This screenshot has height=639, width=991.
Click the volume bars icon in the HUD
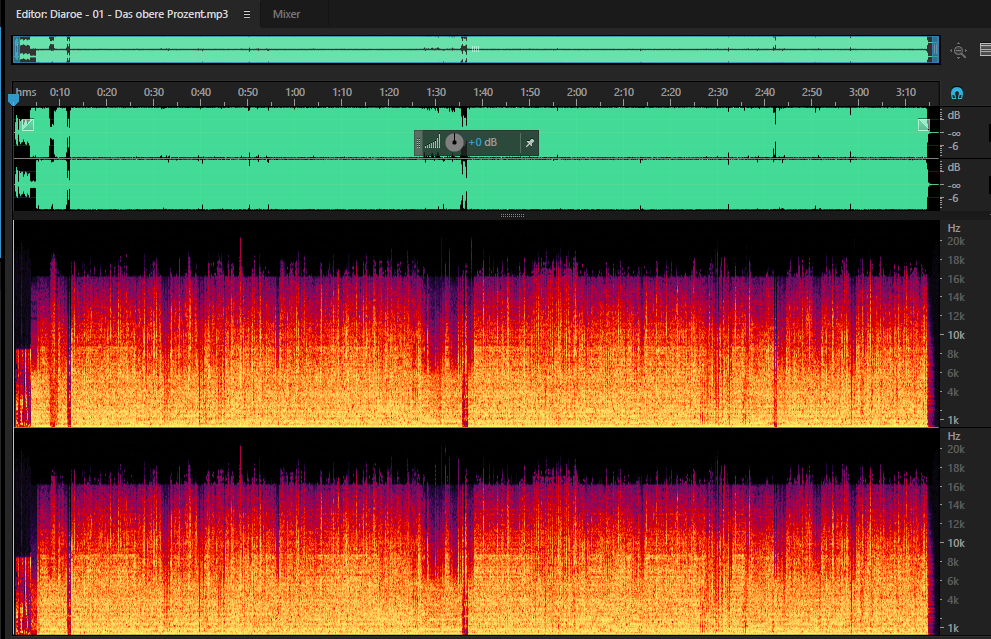[x=432, y=143]
